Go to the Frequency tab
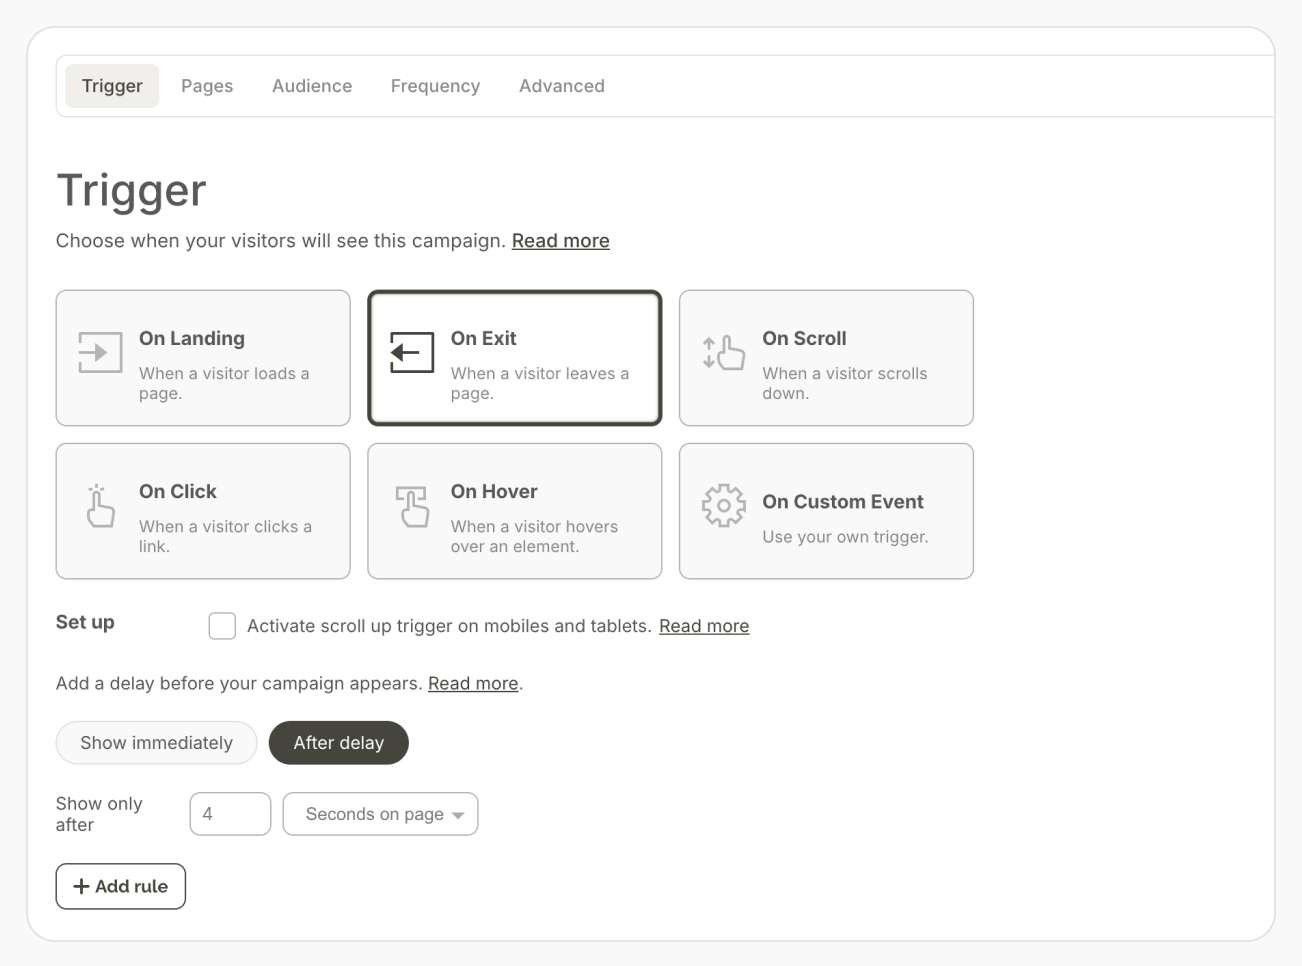The height and width of the screenshot is (966, 1302). (435, 86)
